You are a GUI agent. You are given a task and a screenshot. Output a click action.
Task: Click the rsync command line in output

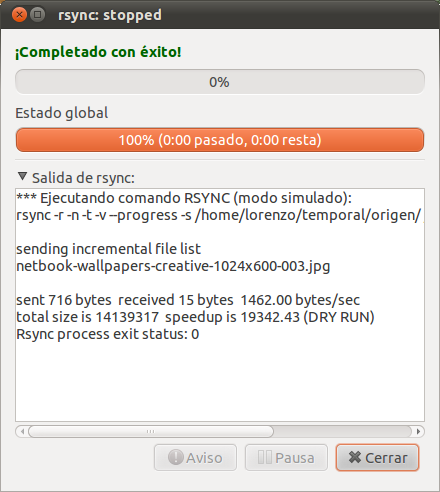[x=219, y=215]
